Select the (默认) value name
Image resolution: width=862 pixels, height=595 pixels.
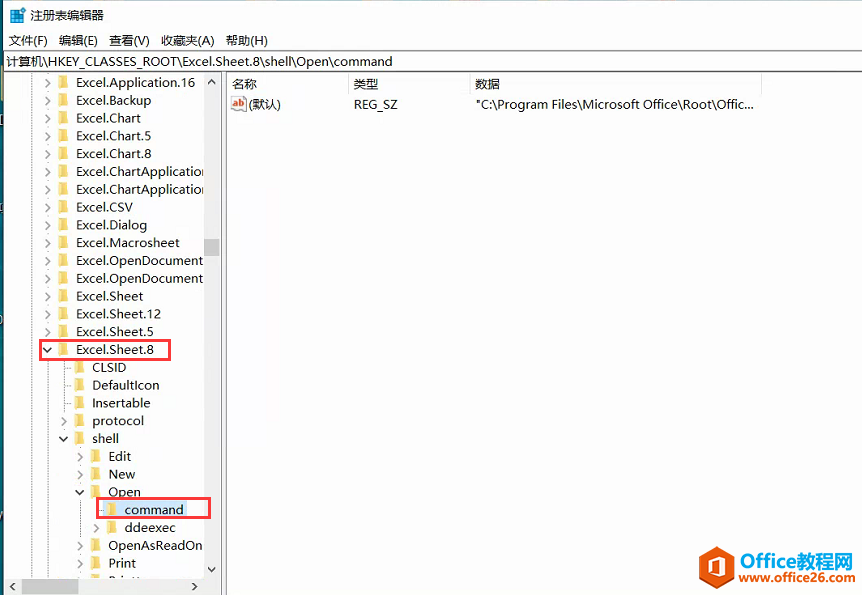(264, 104)
